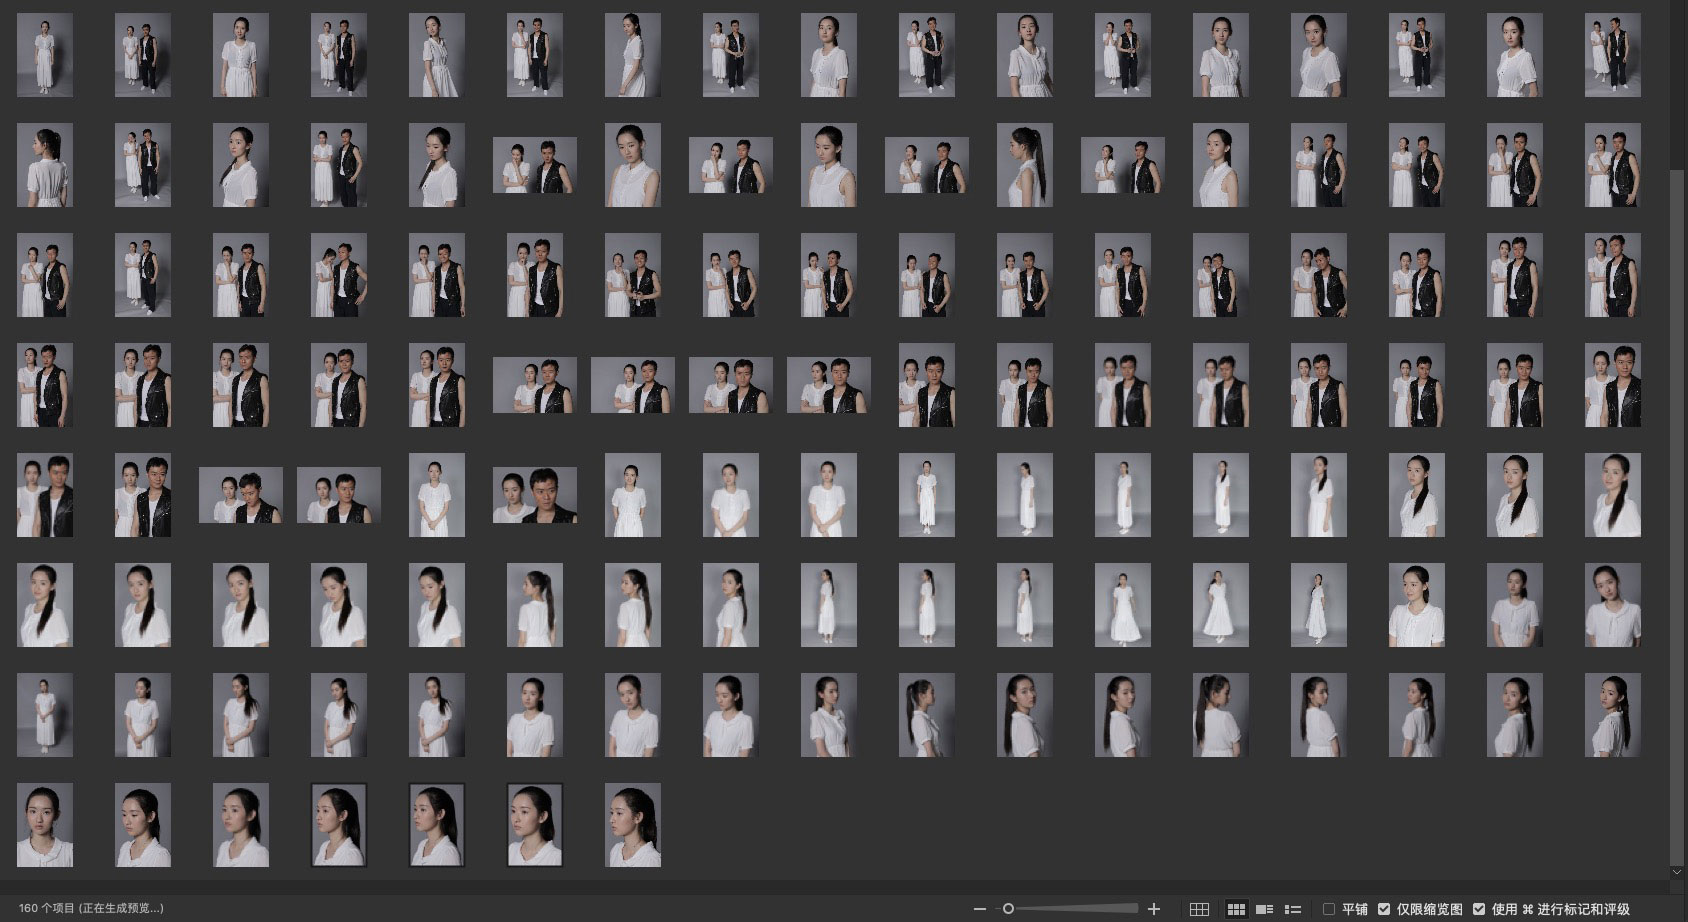Enable the lock thumbnail grid icon
The width and height of the screenshot is (1688, 922).
(x=1199, y=909)
